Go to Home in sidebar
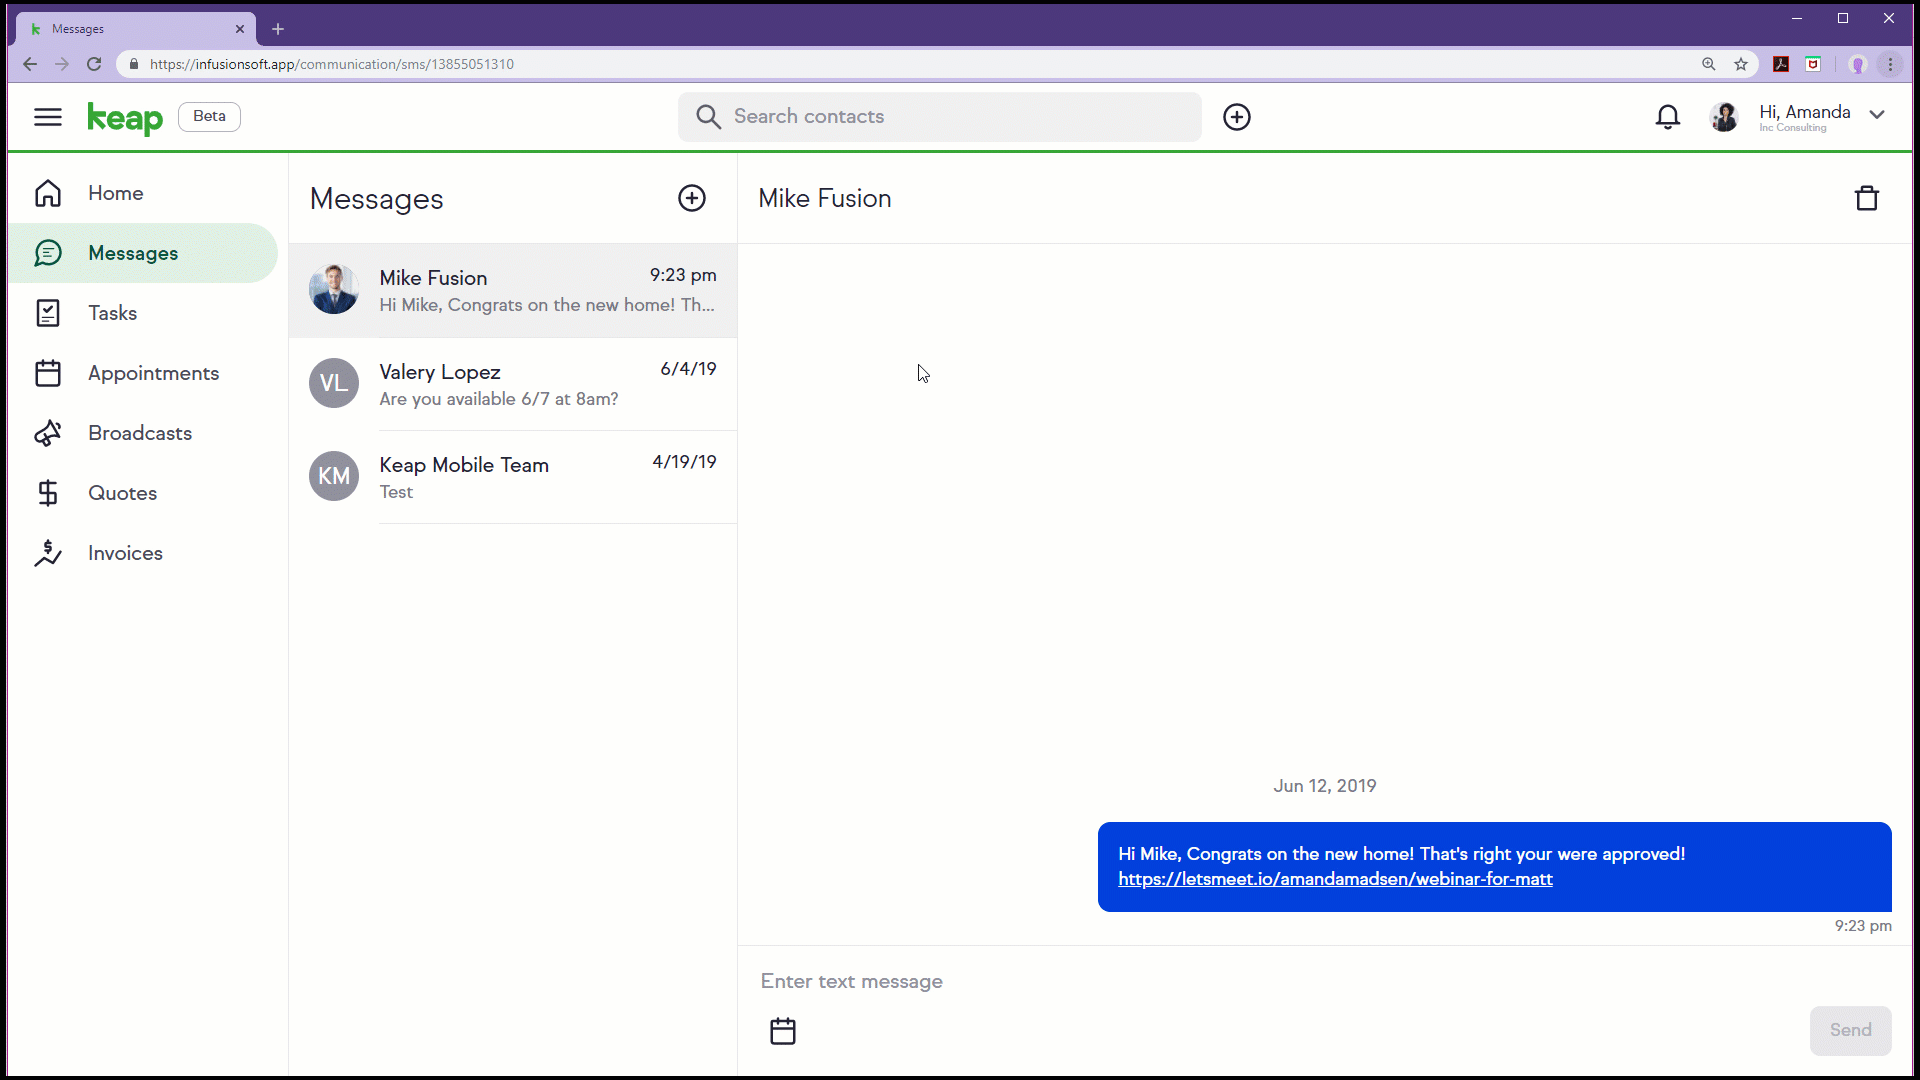Viewport: 1920px width, 1080px height. pyautogui.click(x=115, y=193)
